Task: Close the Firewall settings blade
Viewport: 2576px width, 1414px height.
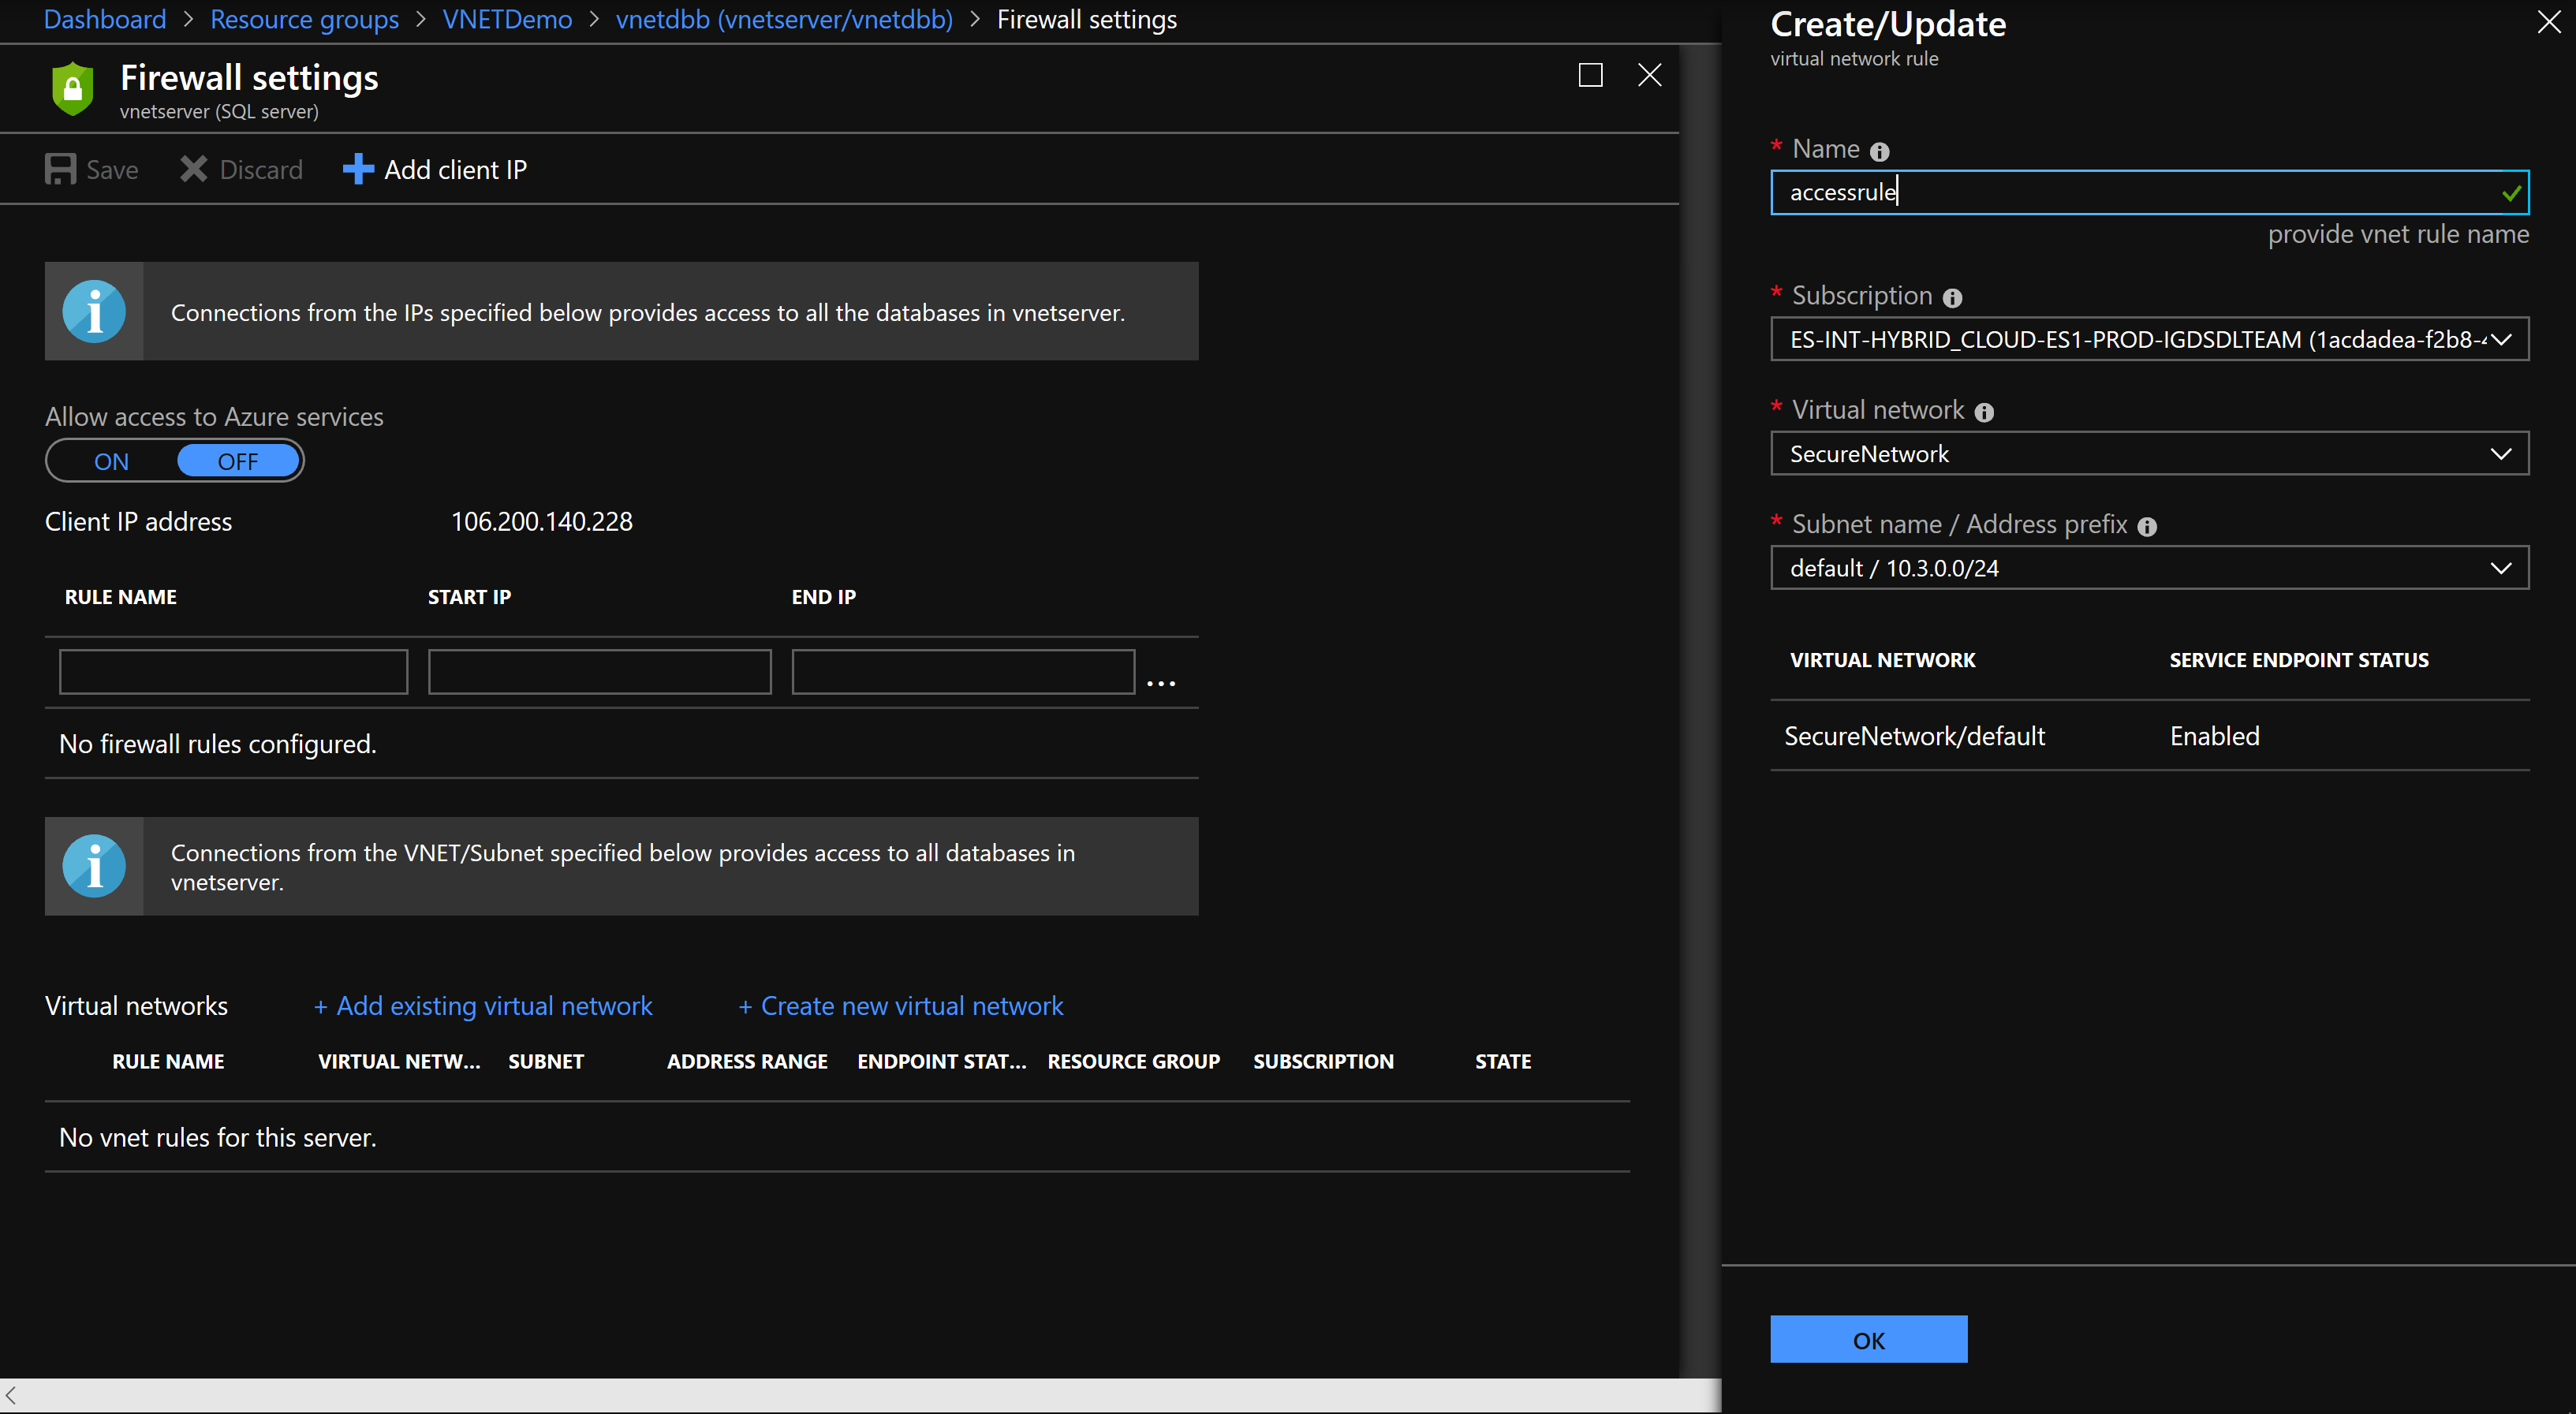Action: pos(1650,75)
